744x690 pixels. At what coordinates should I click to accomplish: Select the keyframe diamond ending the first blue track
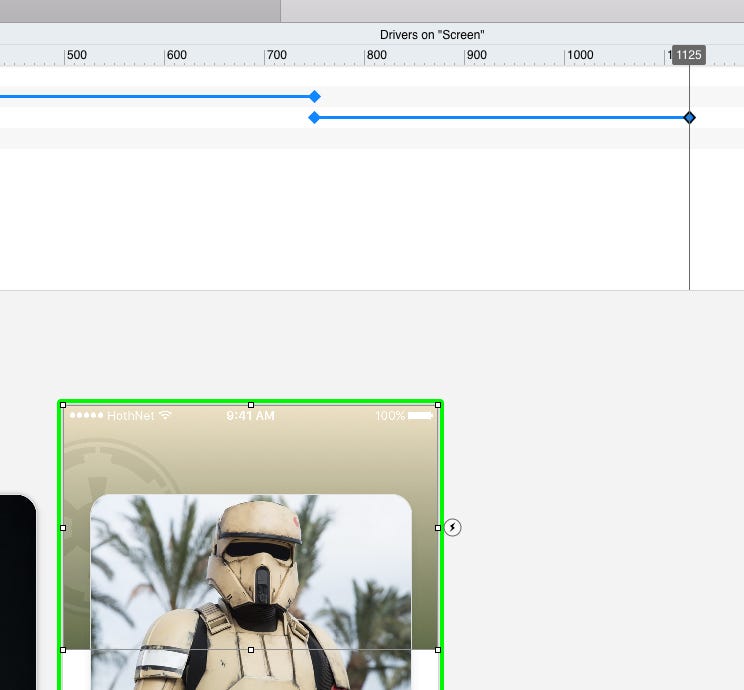pos(315,97)
